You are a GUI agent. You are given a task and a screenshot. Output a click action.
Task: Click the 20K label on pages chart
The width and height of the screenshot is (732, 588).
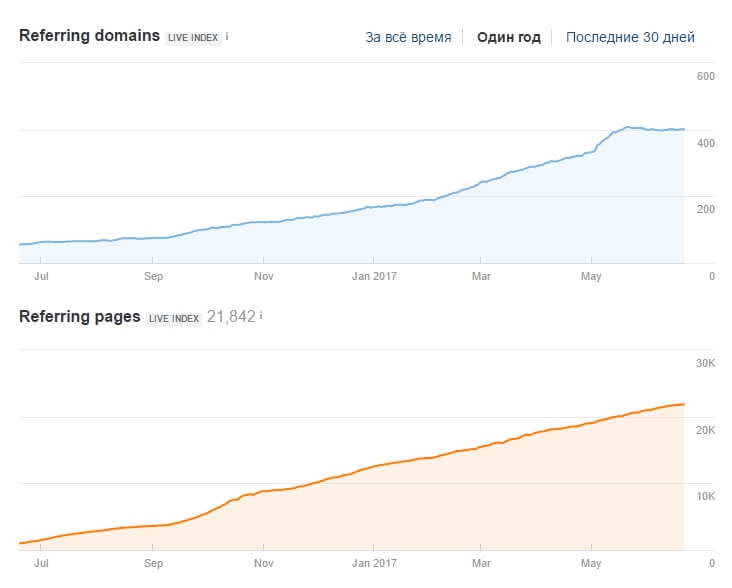pyautogui.click(x=705, y=430)
